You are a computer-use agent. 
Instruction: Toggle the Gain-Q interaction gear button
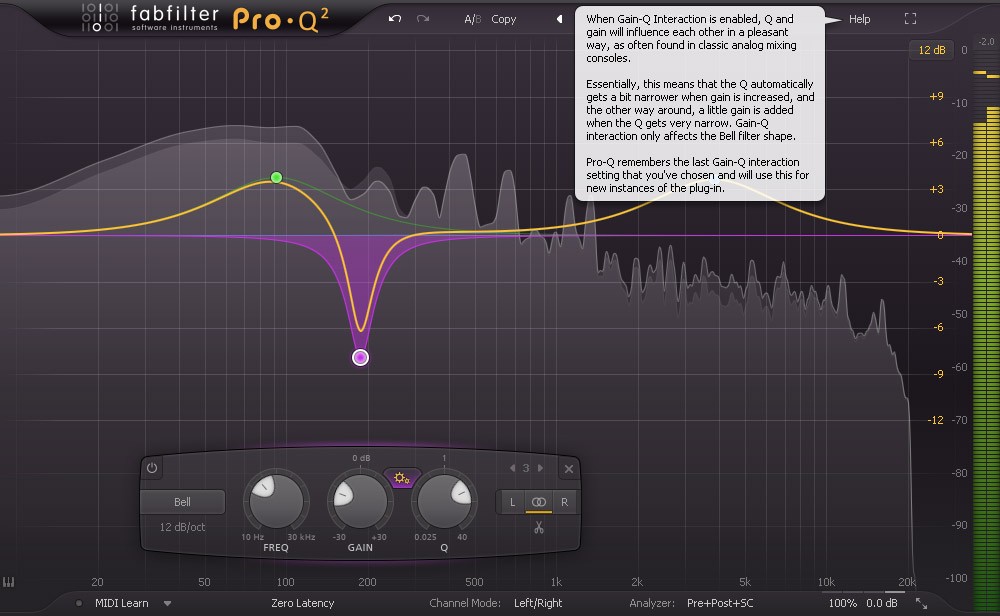point(402,478)
